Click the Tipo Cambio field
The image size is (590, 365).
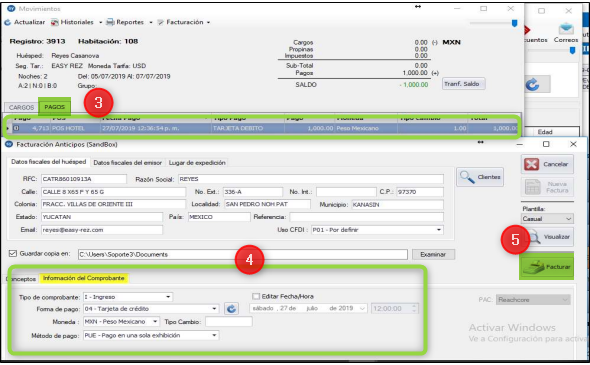point(228,322)
